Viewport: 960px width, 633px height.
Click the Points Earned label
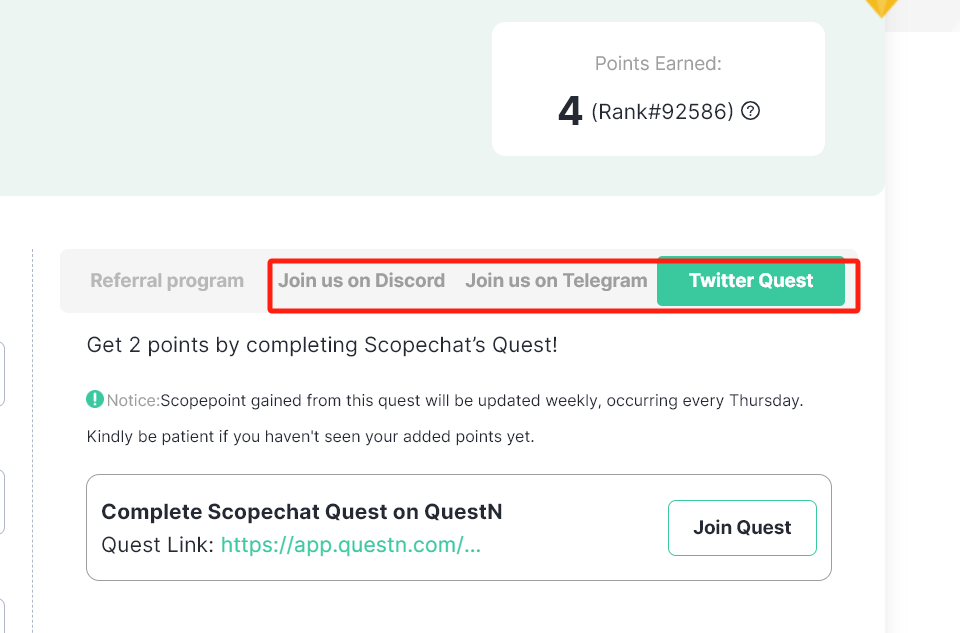(x=658, y=63)
